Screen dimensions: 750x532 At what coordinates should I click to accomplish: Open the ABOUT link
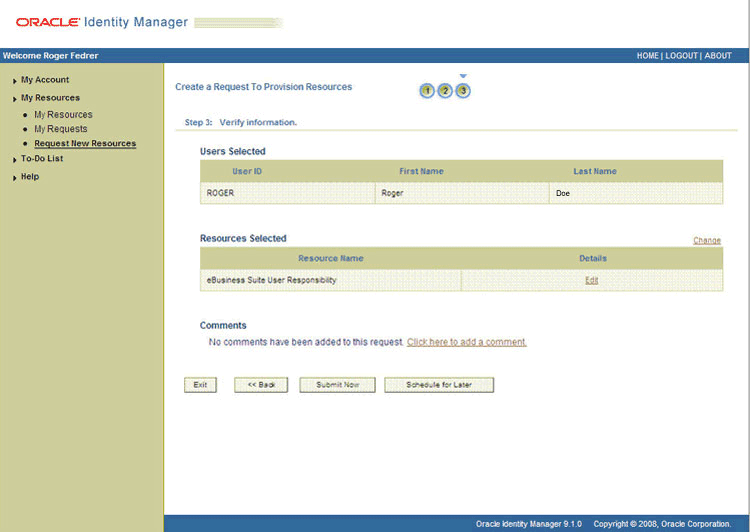pos(718,55)
